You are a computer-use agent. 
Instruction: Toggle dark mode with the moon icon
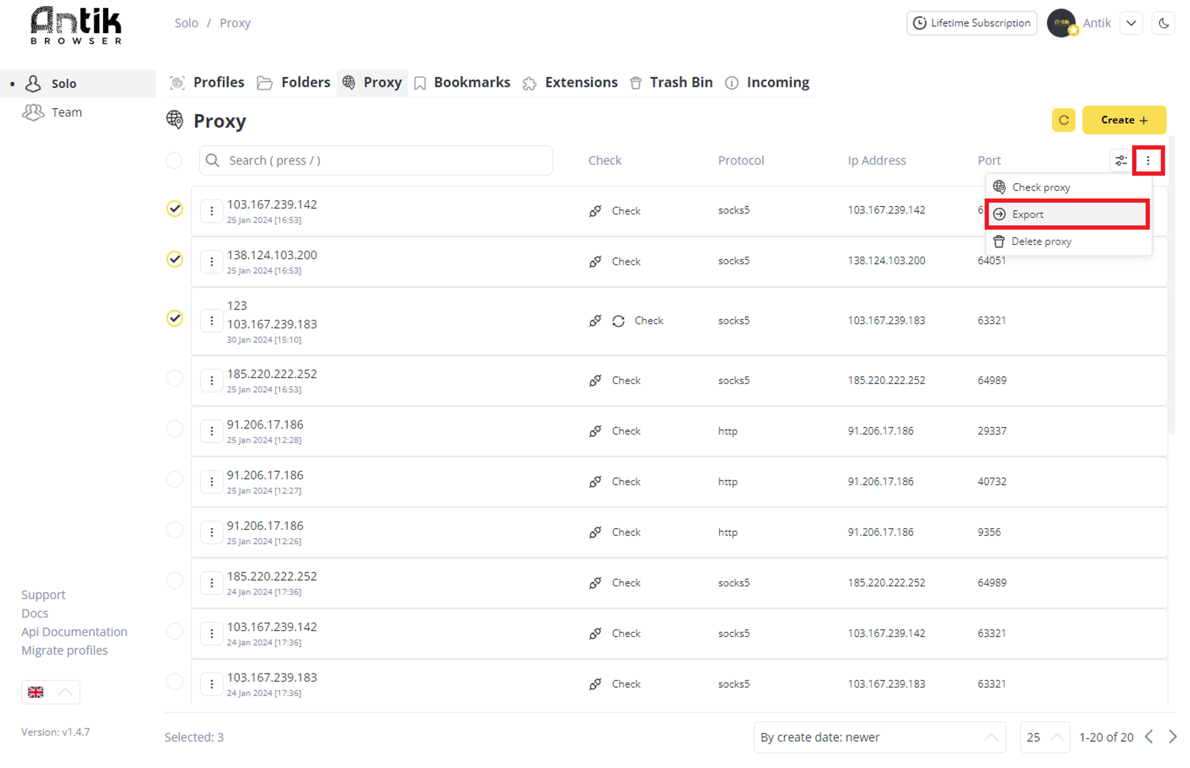click(x=1163, y=23)
